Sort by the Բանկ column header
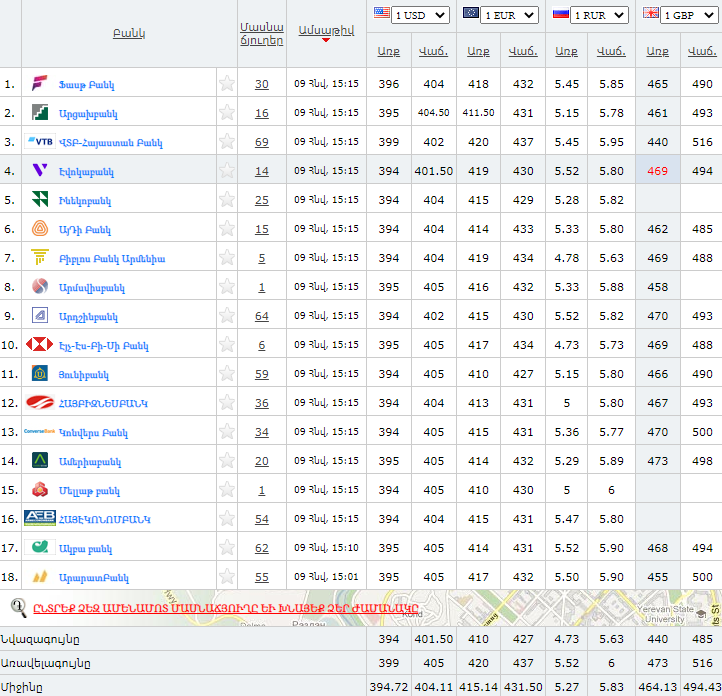Viewport: 722px width, 696px height. pyautogui.click(x=129, y=33)
